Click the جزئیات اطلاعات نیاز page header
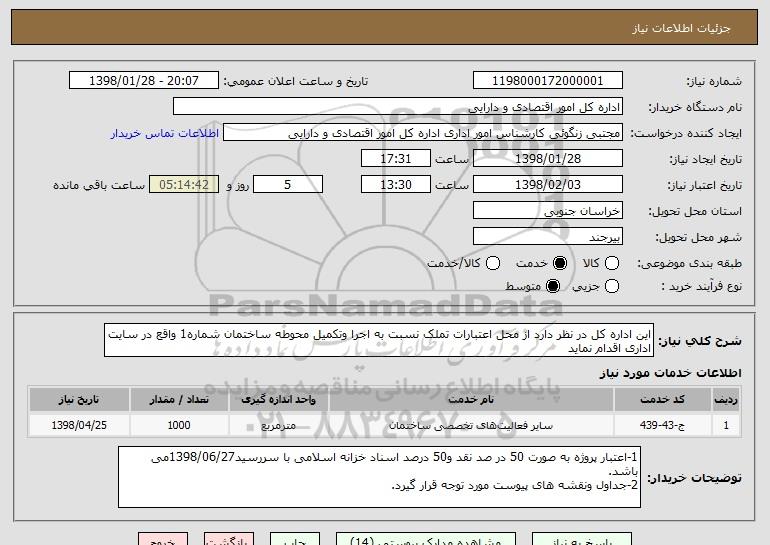This screenshot has height=545, width=770. click(681, 28)
